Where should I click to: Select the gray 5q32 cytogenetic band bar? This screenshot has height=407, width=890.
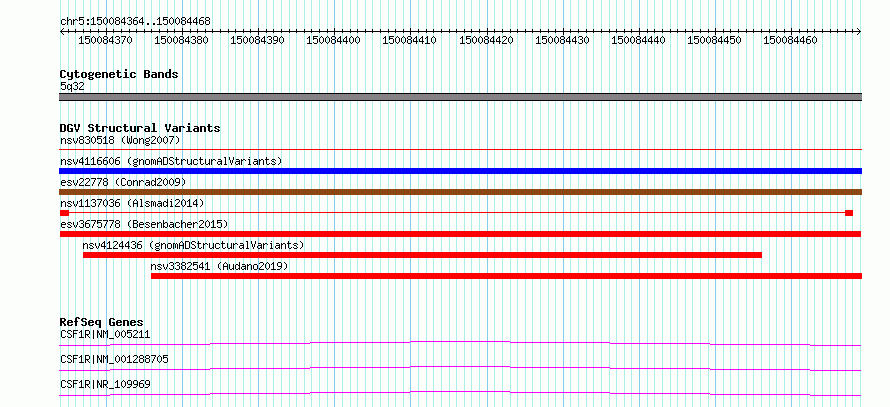click(461, 96)
